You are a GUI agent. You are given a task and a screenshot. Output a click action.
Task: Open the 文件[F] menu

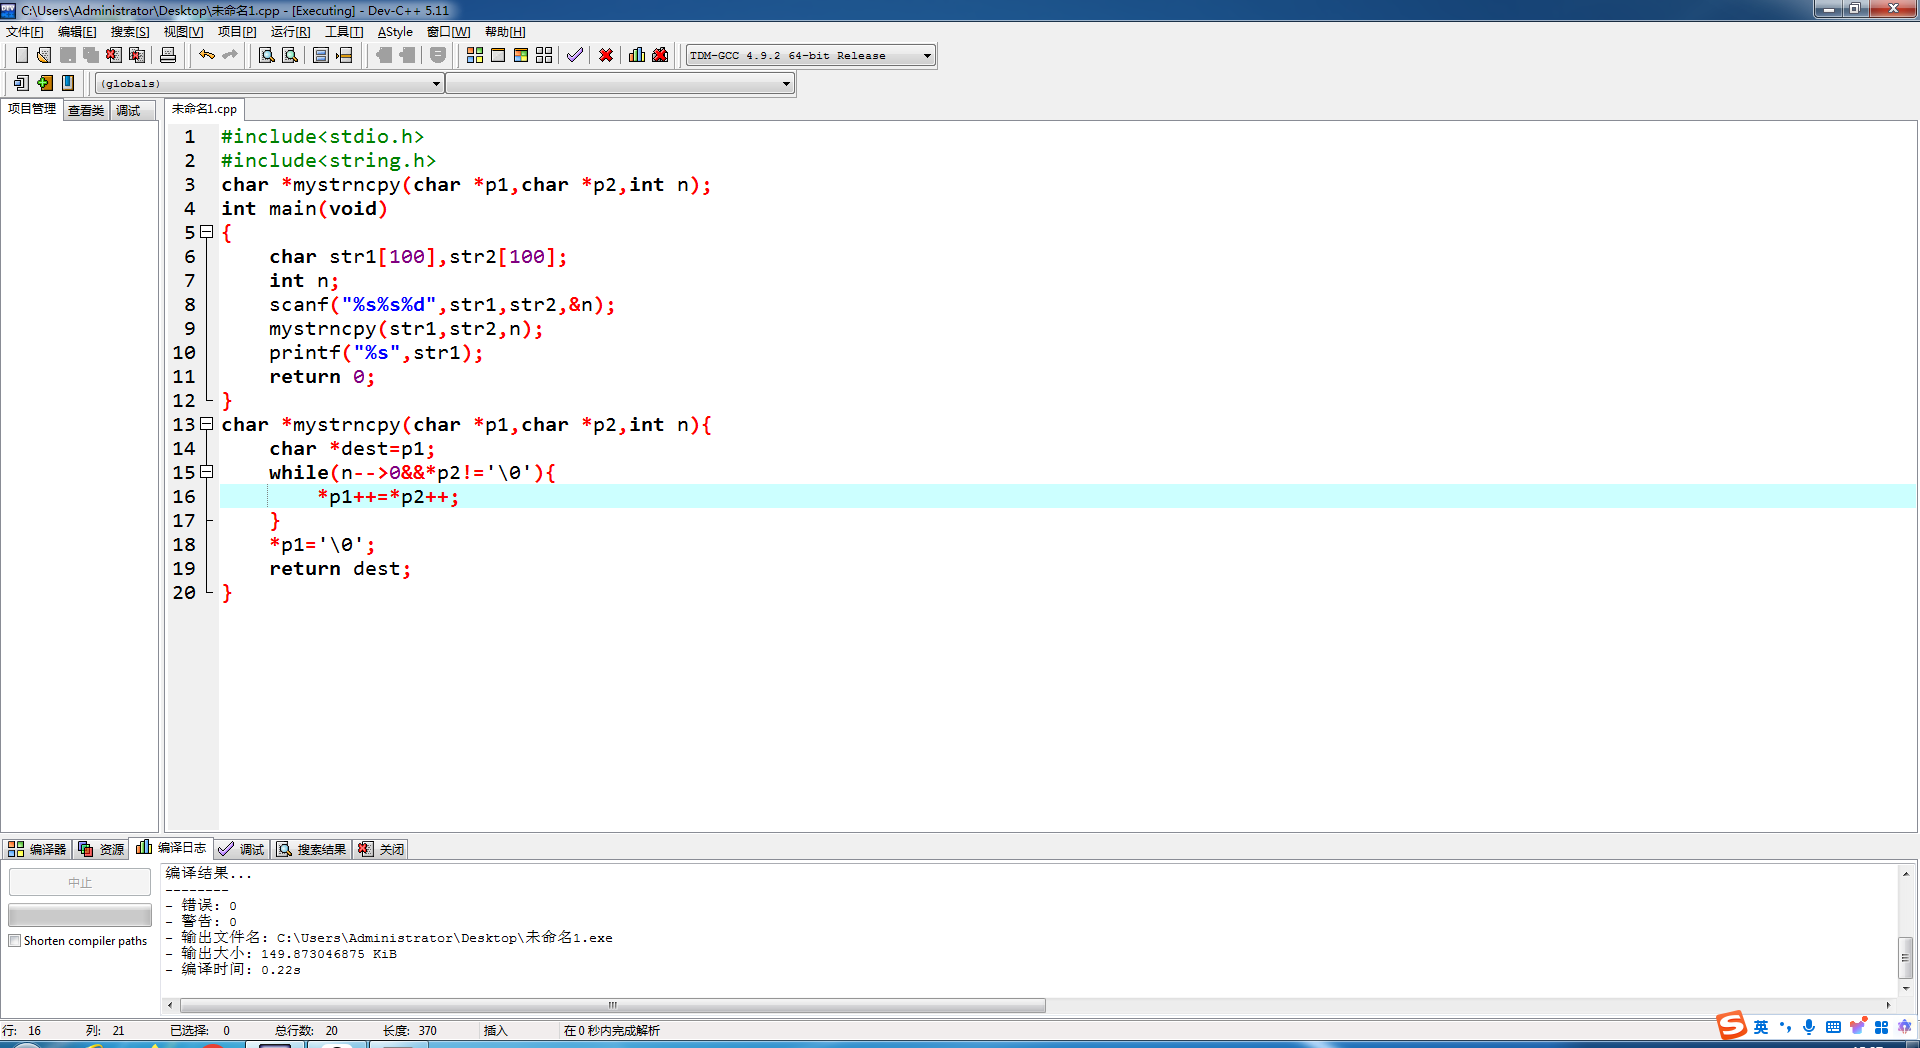click(25, 32)
